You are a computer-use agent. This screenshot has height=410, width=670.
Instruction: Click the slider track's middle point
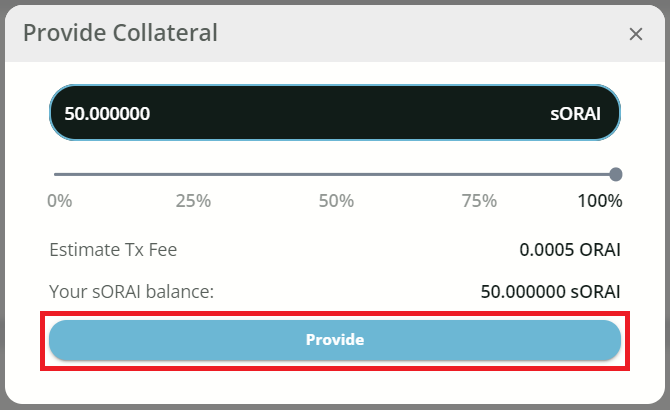point(336,174)
